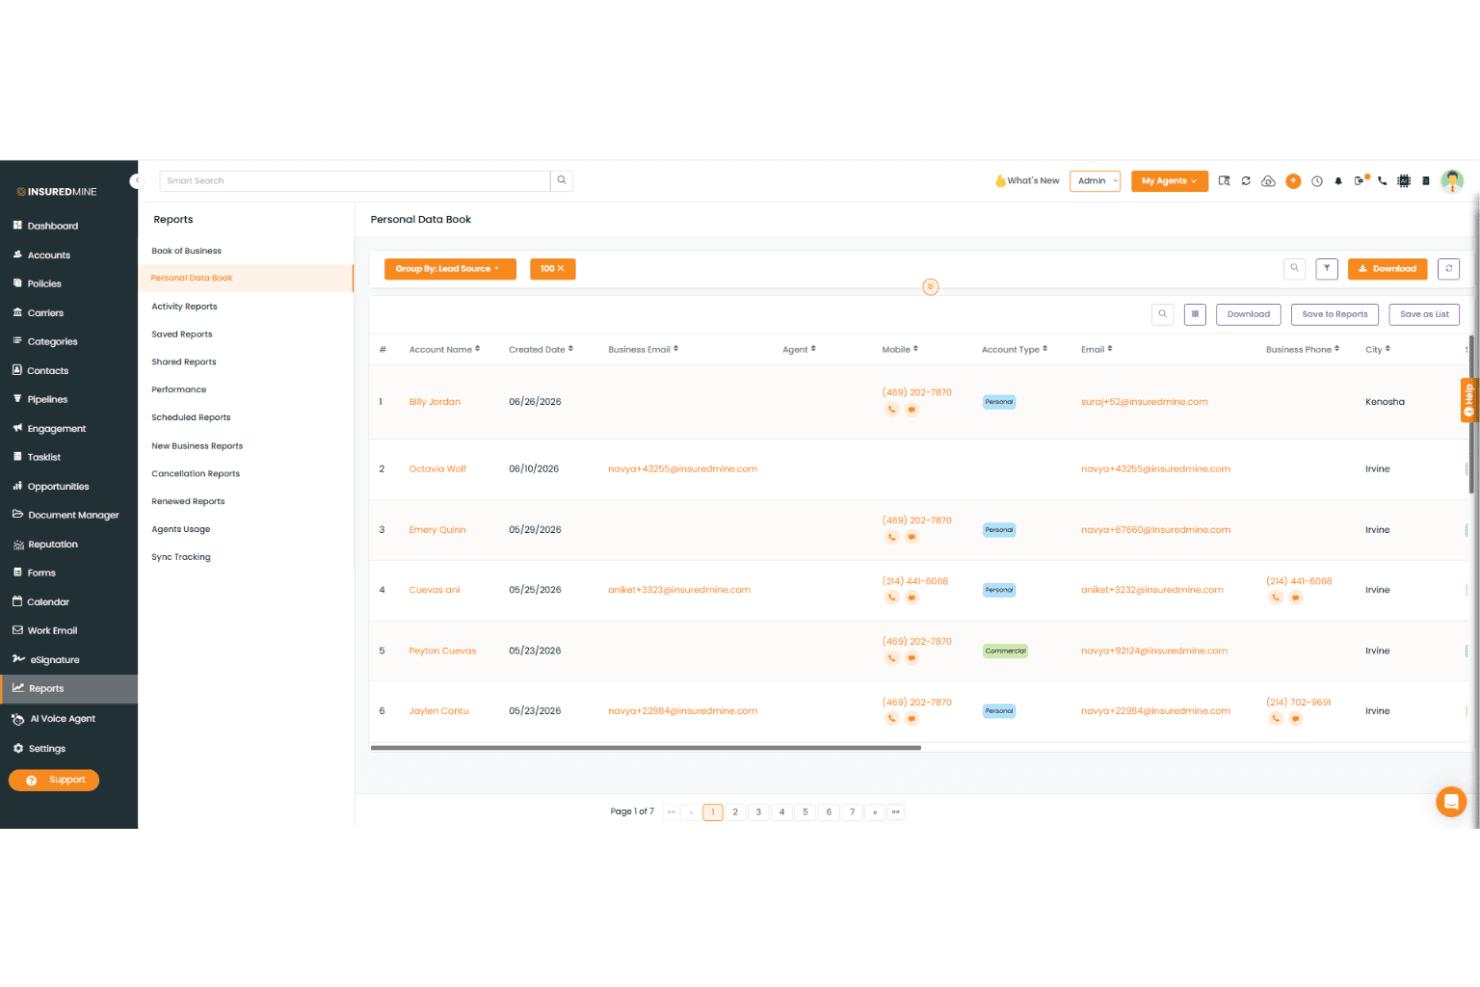Click the What's New link
Screen dimensions: 1480x987
[x=1027, y=181]
